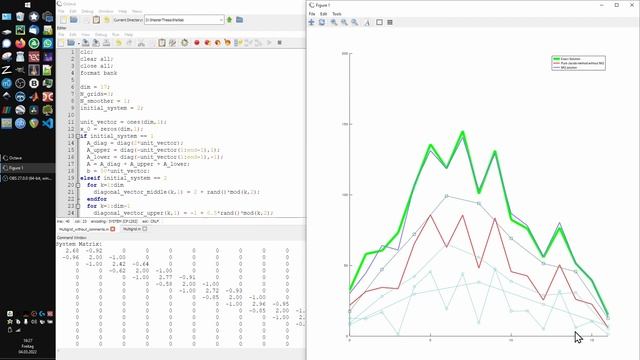Open the Debug menu in Octave main window
Screen dimensions: 640x360
pyautogui.click(x=87, y=11)
